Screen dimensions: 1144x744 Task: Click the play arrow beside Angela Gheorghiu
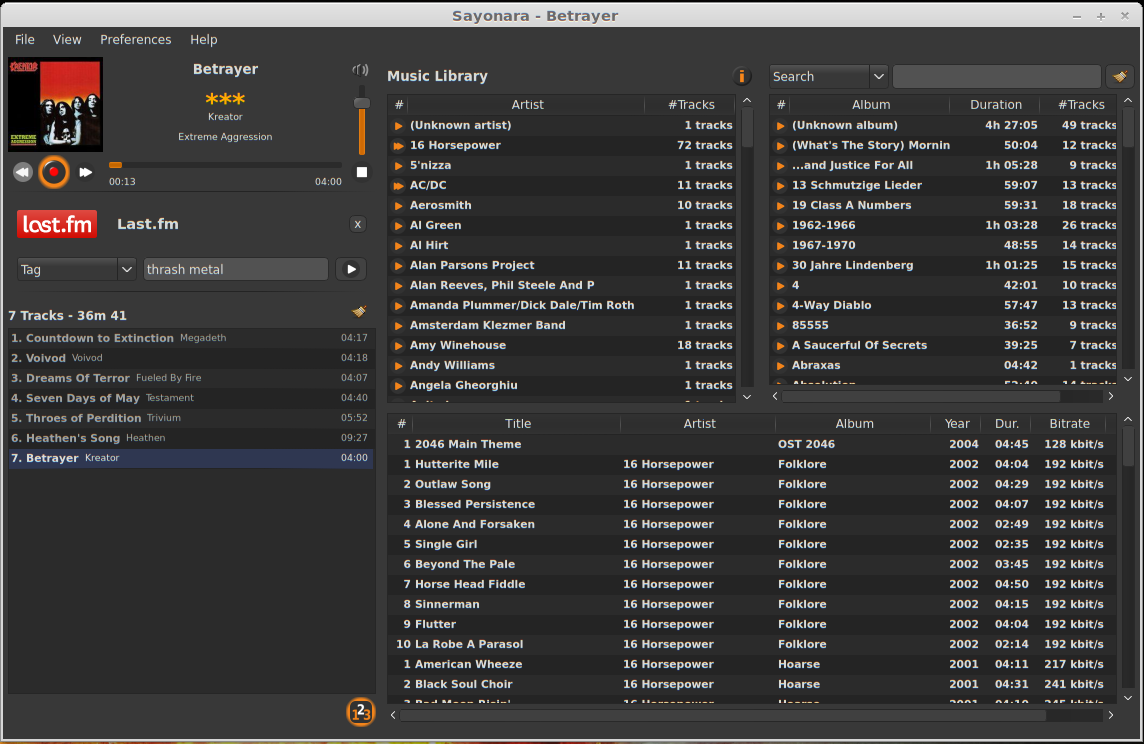399,386
